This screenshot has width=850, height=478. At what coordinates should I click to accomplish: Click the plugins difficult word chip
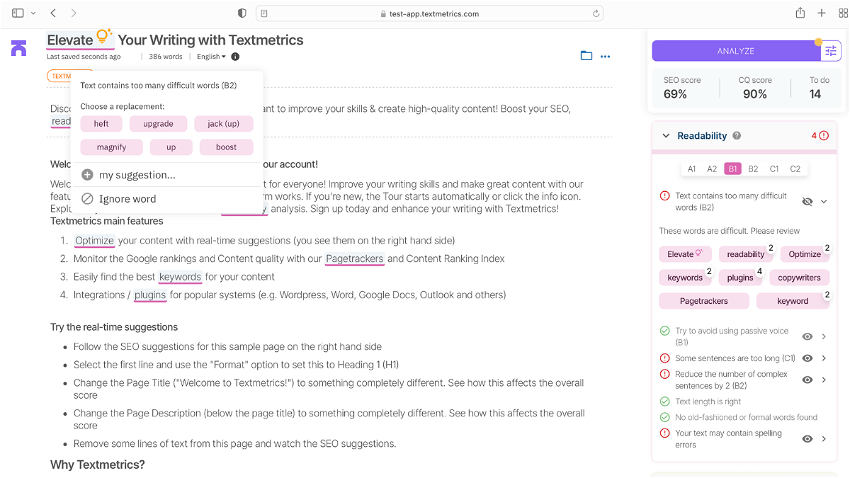click(x=740, y=277)
